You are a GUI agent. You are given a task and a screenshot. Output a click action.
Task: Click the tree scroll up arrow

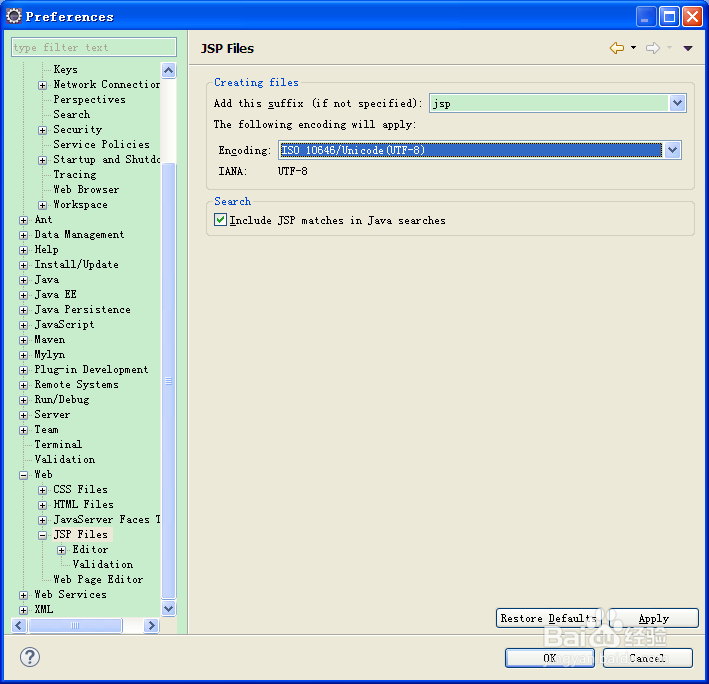coord(168,70)
